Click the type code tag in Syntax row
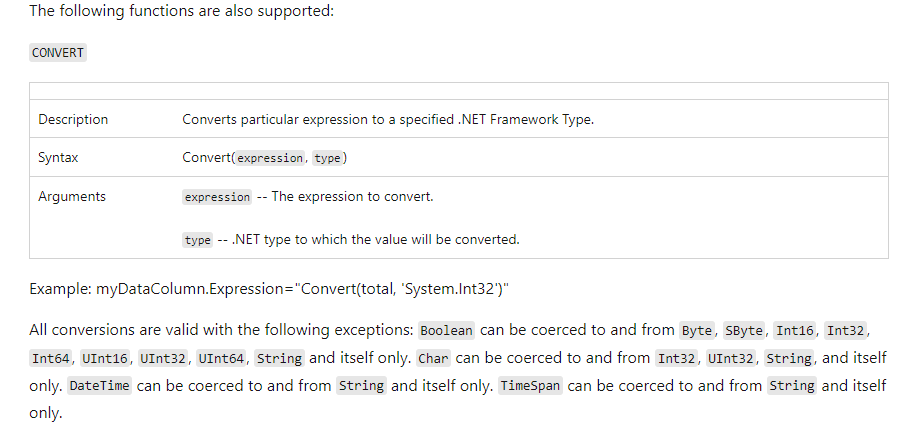This screenshot has width=909, height=424. point(328,158)
